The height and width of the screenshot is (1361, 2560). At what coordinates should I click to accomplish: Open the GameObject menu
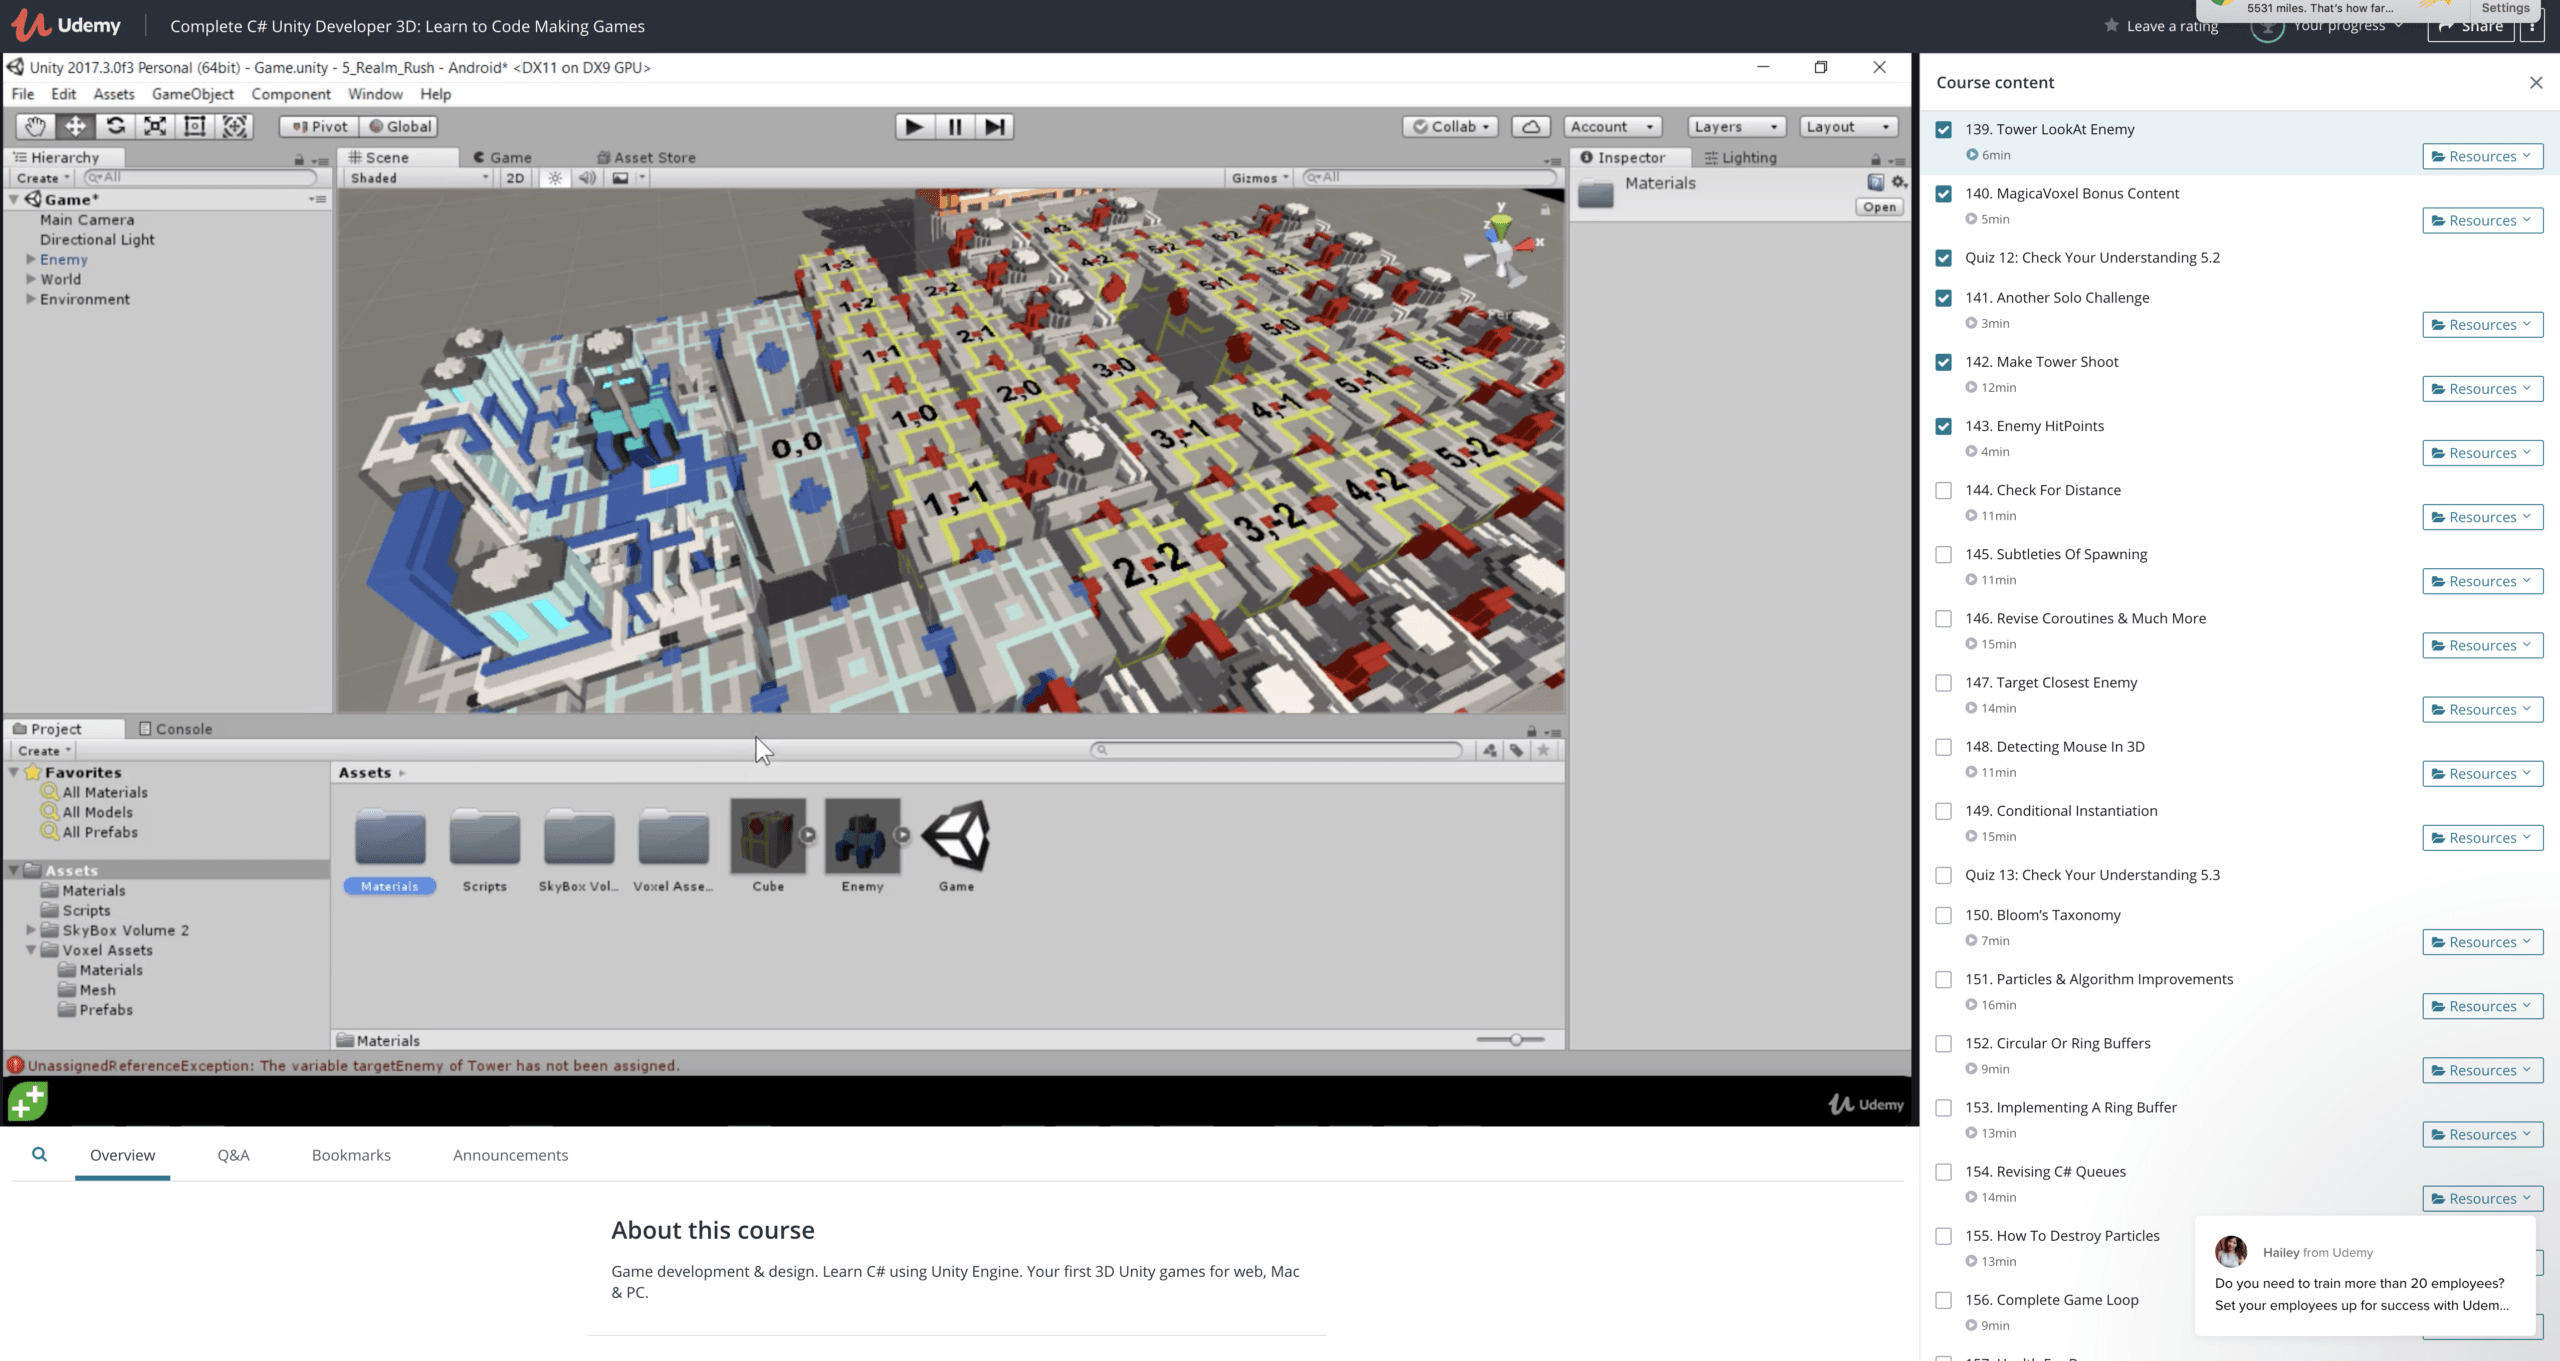click(192, 94)
